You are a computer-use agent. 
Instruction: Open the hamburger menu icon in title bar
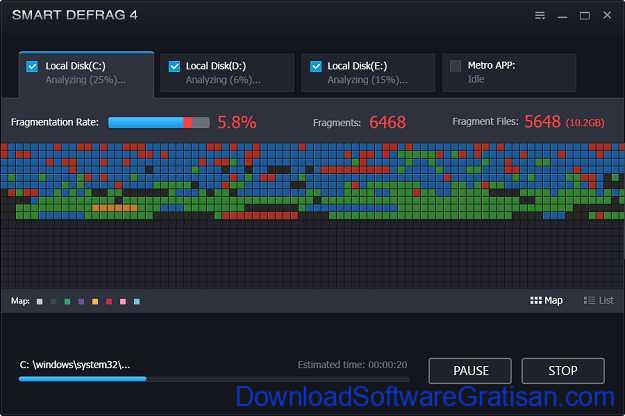540,16
